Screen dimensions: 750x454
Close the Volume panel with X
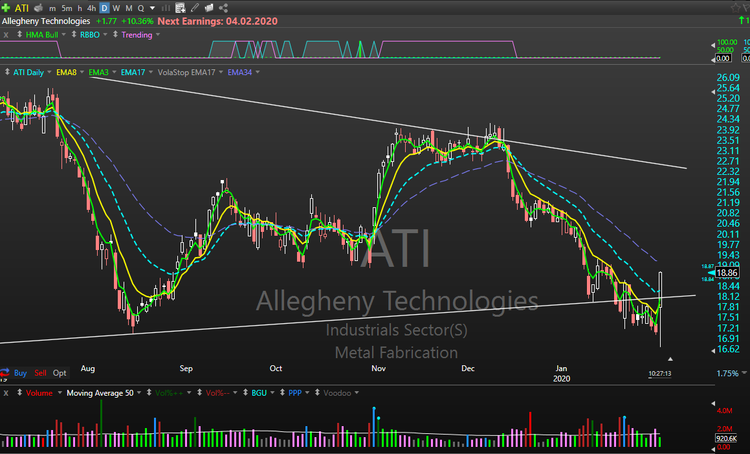[6, 394]
